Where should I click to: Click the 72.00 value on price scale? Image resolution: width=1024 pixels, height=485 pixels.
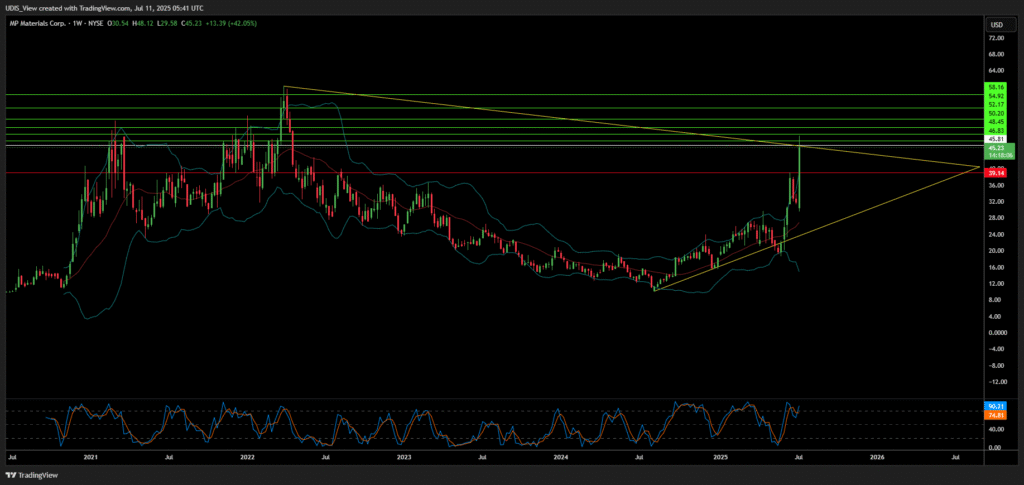click(x=996, y=38)
